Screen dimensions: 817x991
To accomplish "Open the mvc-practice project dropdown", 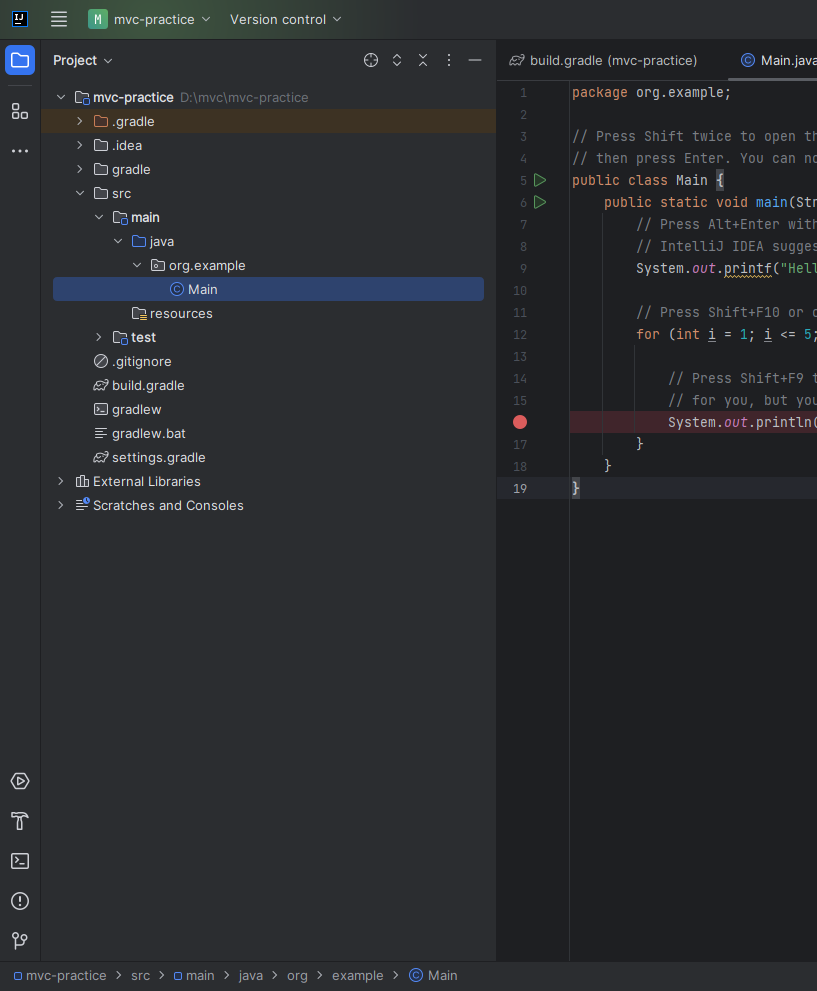I will (149, 20).
